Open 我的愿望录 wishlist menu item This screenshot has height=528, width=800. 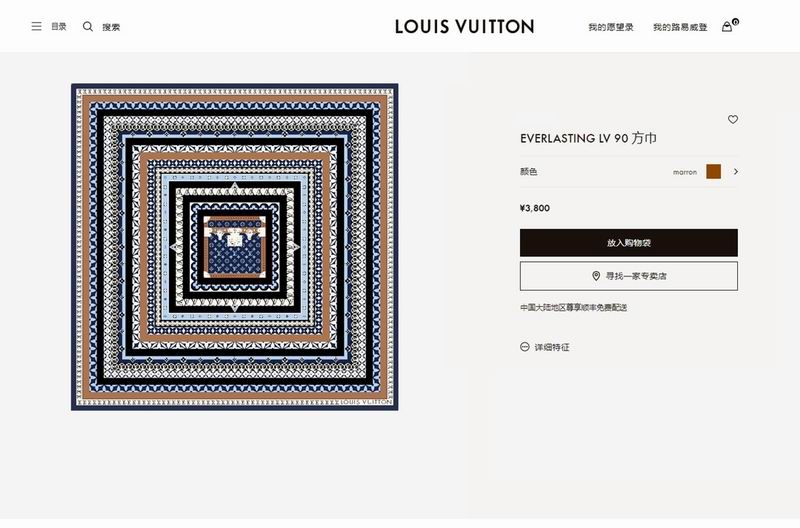pos(611,27)
